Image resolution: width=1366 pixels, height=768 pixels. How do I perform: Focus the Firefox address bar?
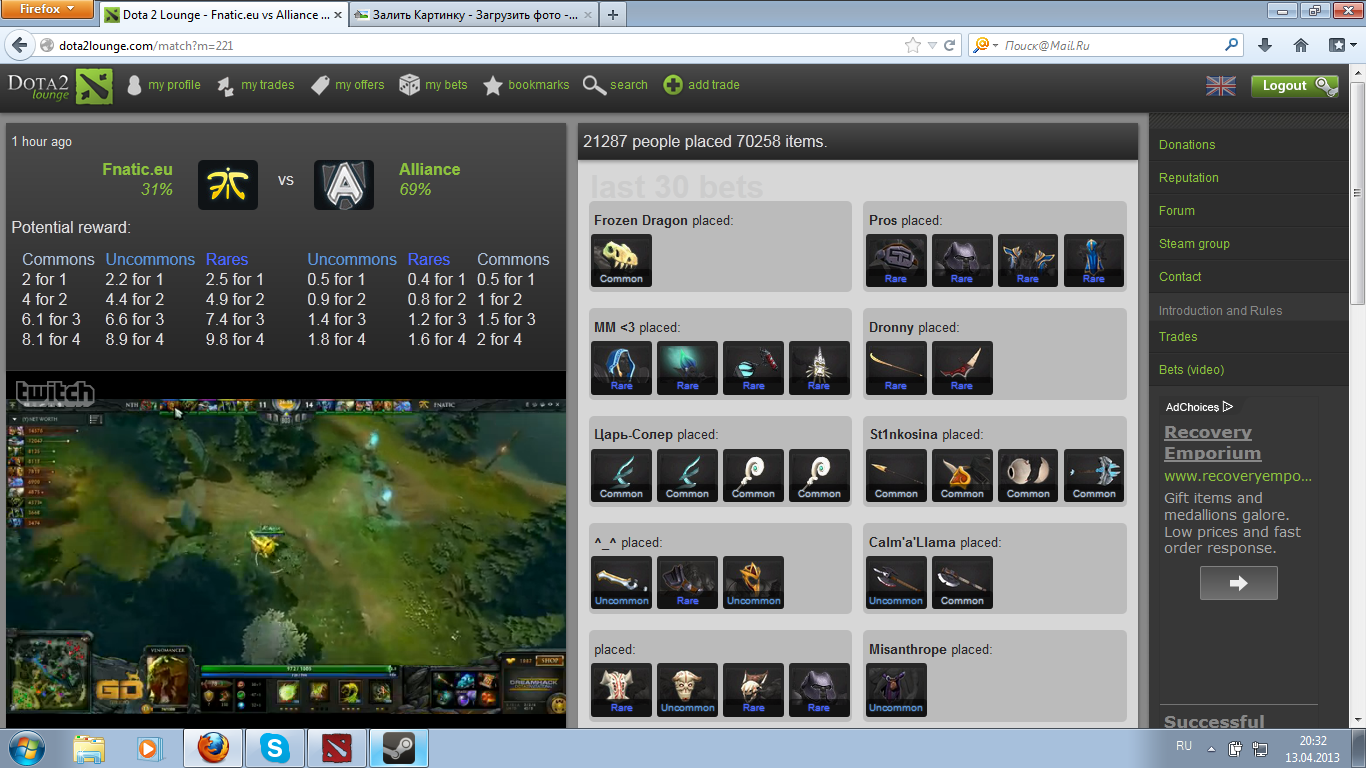480,45
